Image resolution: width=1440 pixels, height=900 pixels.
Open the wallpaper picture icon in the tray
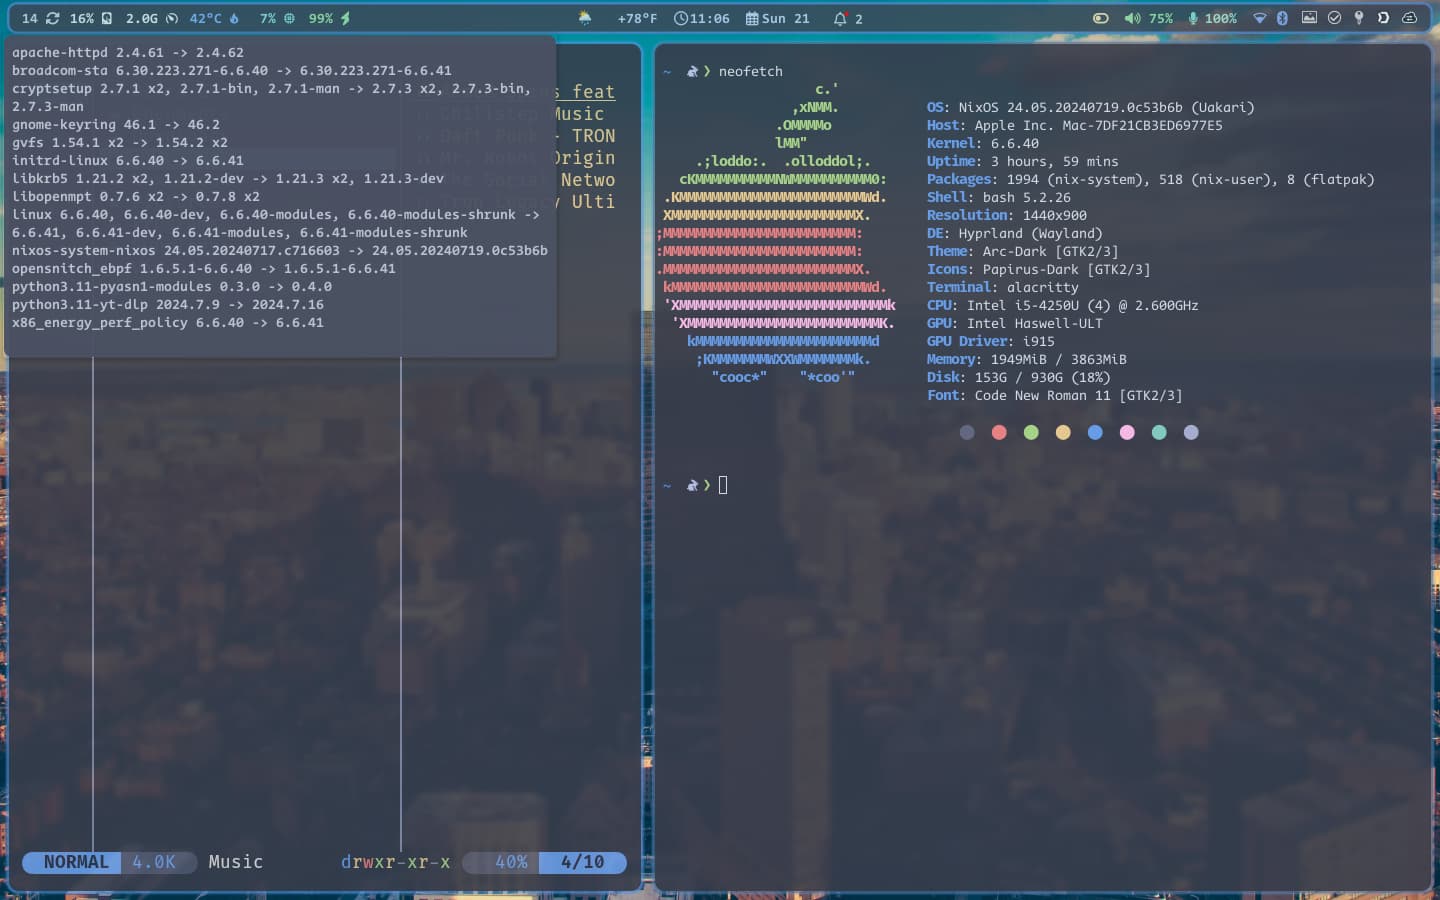pyautogui.click(x=1311, y=17)
